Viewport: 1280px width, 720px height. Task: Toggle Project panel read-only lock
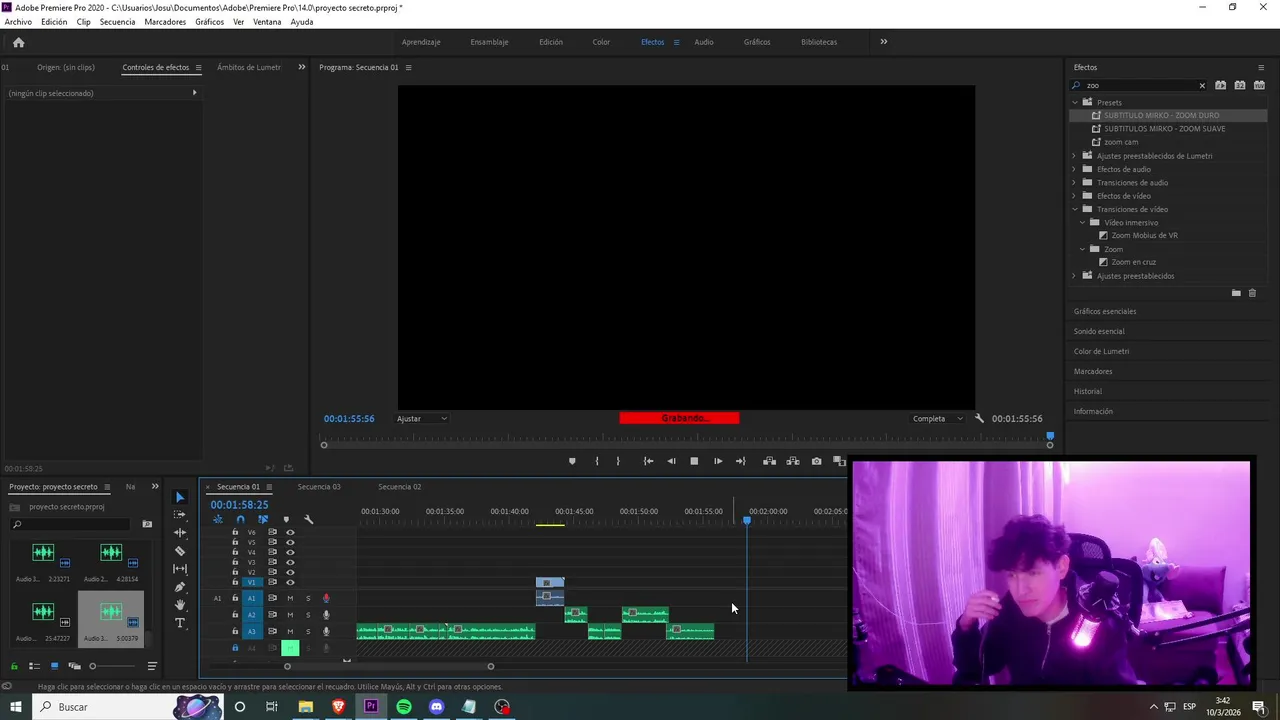tap(14, 666)
